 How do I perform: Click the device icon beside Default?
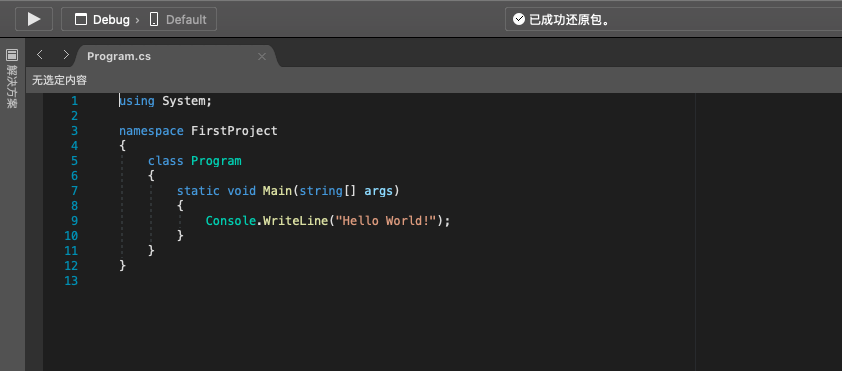tap(154, 20)
